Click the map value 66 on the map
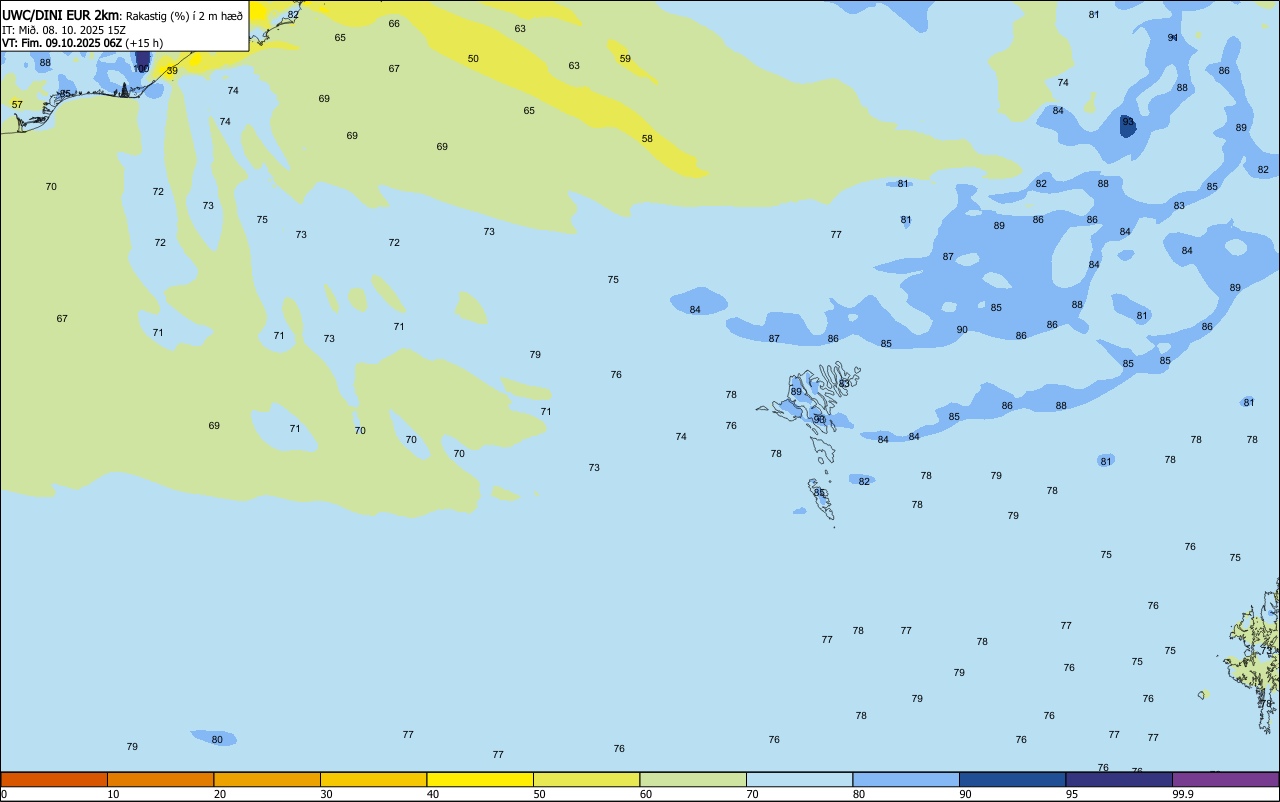The image size is (1280, 802). click(394, 24)
